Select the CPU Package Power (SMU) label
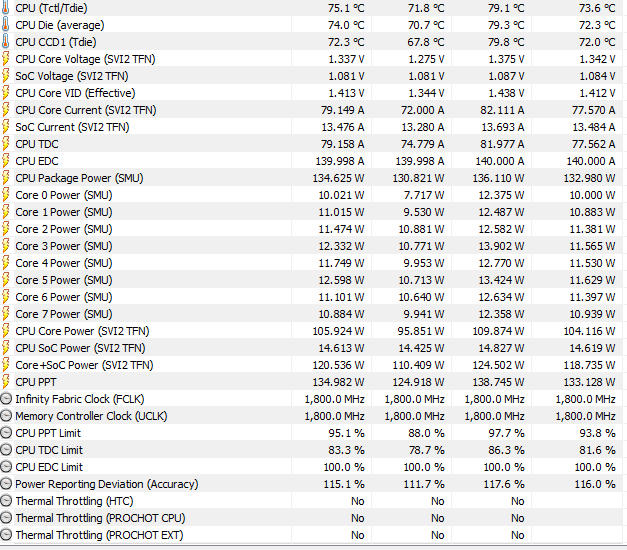The image size is (627, 550). tap(79, 178)
